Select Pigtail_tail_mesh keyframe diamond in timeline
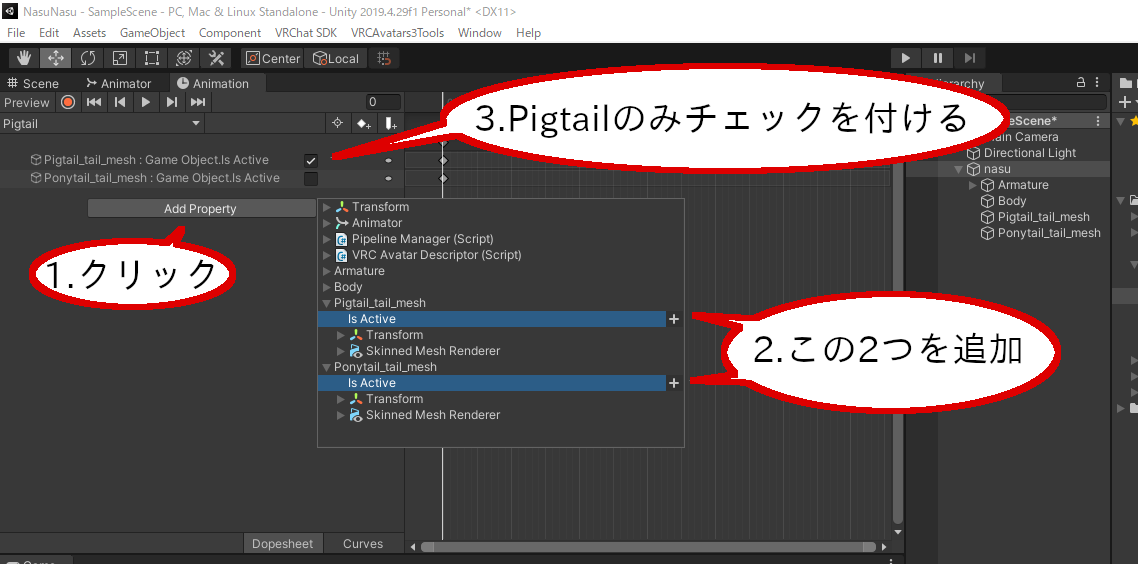1138x564 pixels. pyautogui.click(x=443, y=160)
